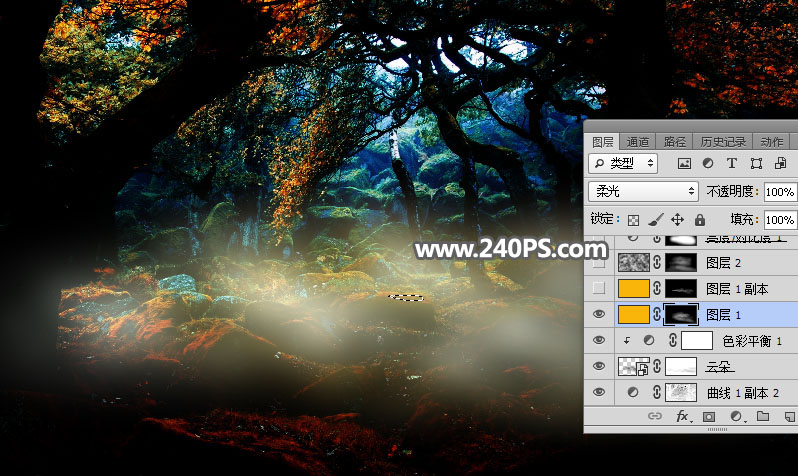This screenshot has height=476, width=798.
Task: Lock image pixels brush icon
Action: point(656,220)
